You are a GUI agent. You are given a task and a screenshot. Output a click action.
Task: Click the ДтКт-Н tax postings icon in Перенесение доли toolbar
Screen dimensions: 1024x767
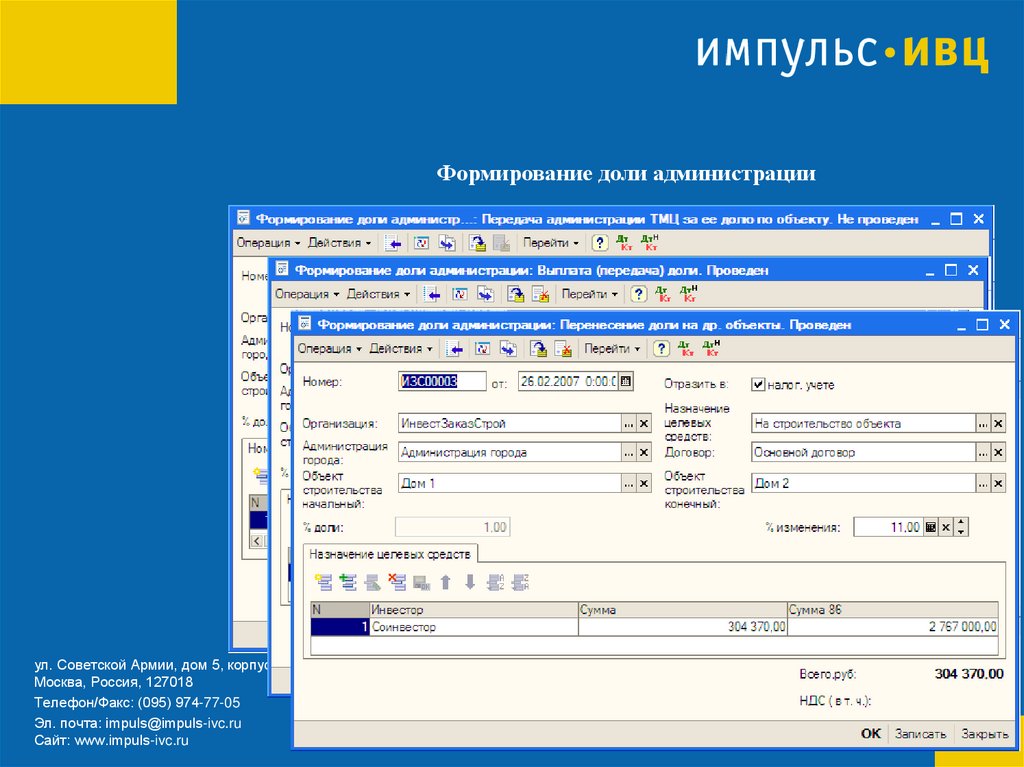point(711,348)
